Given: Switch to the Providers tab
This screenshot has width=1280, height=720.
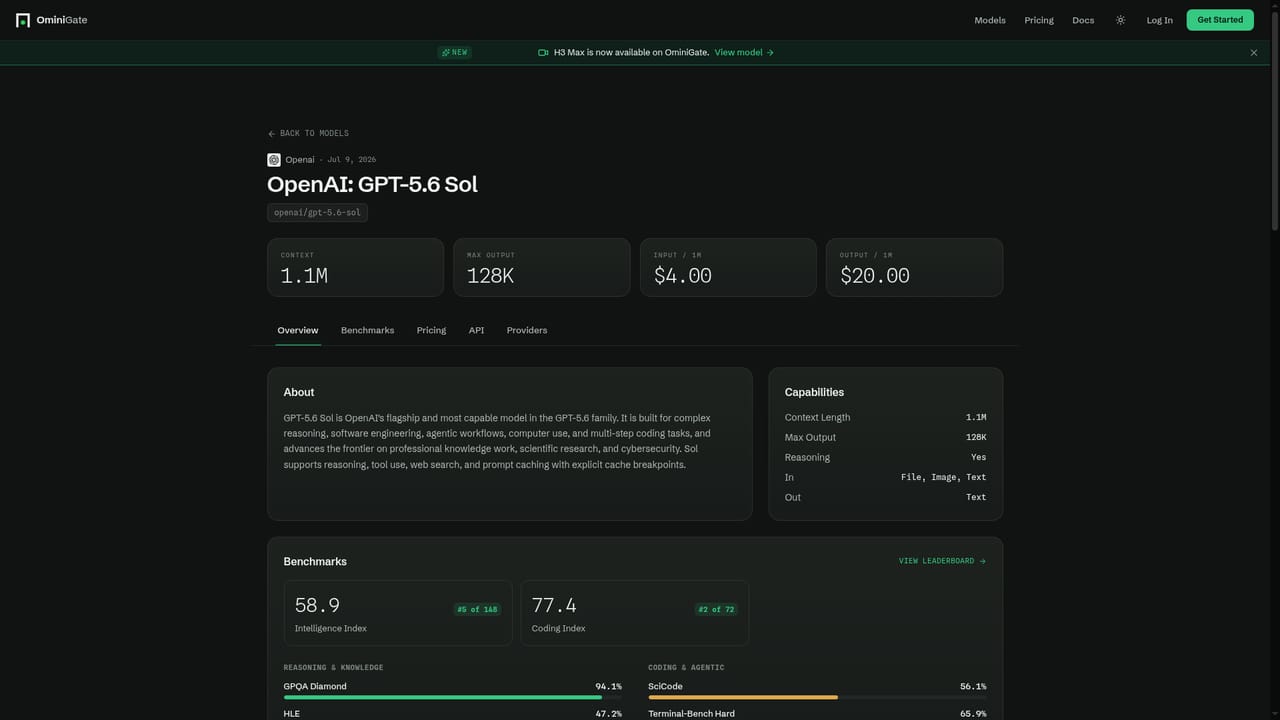Looking at the screenshot, I should pos(527,330).
